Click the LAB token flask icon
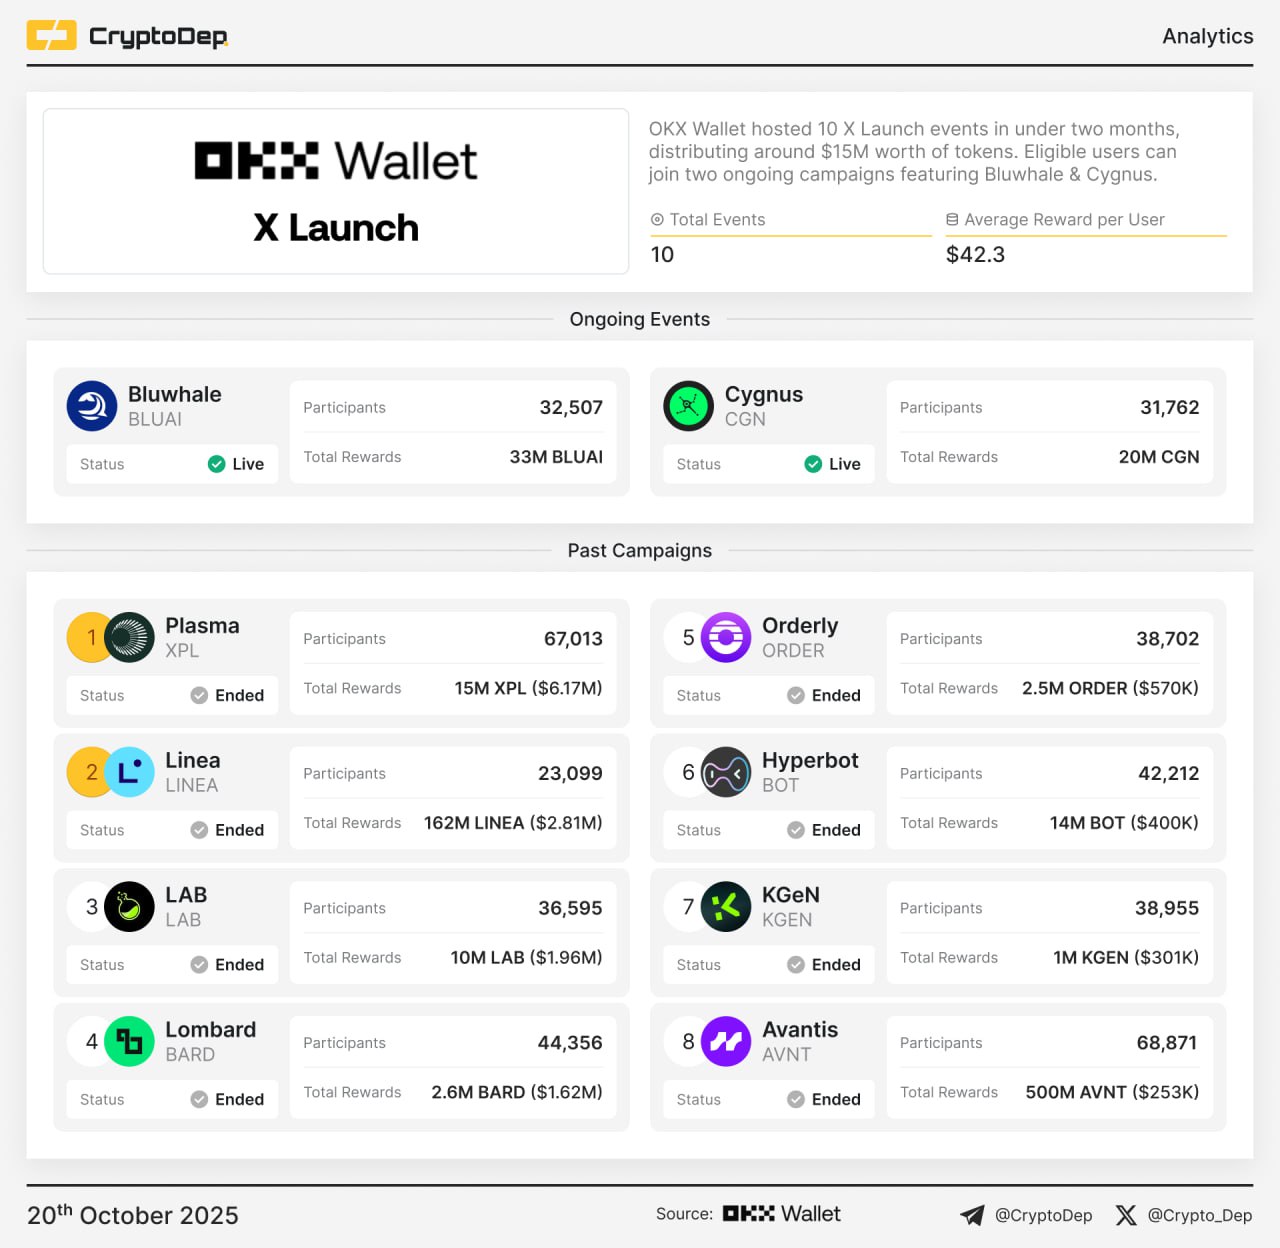 pos(130,907)
